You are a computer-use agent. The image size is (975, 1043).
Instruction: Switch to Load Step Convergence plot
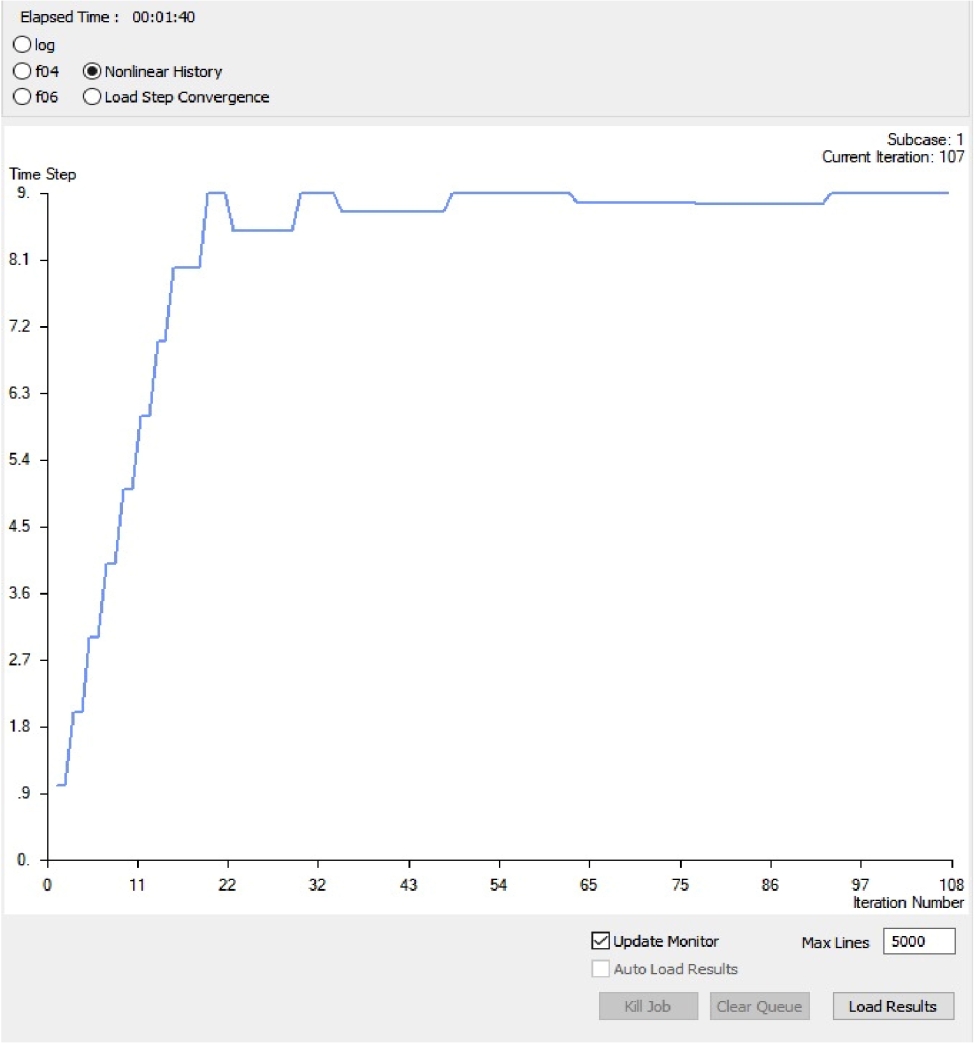pos(93,97)
